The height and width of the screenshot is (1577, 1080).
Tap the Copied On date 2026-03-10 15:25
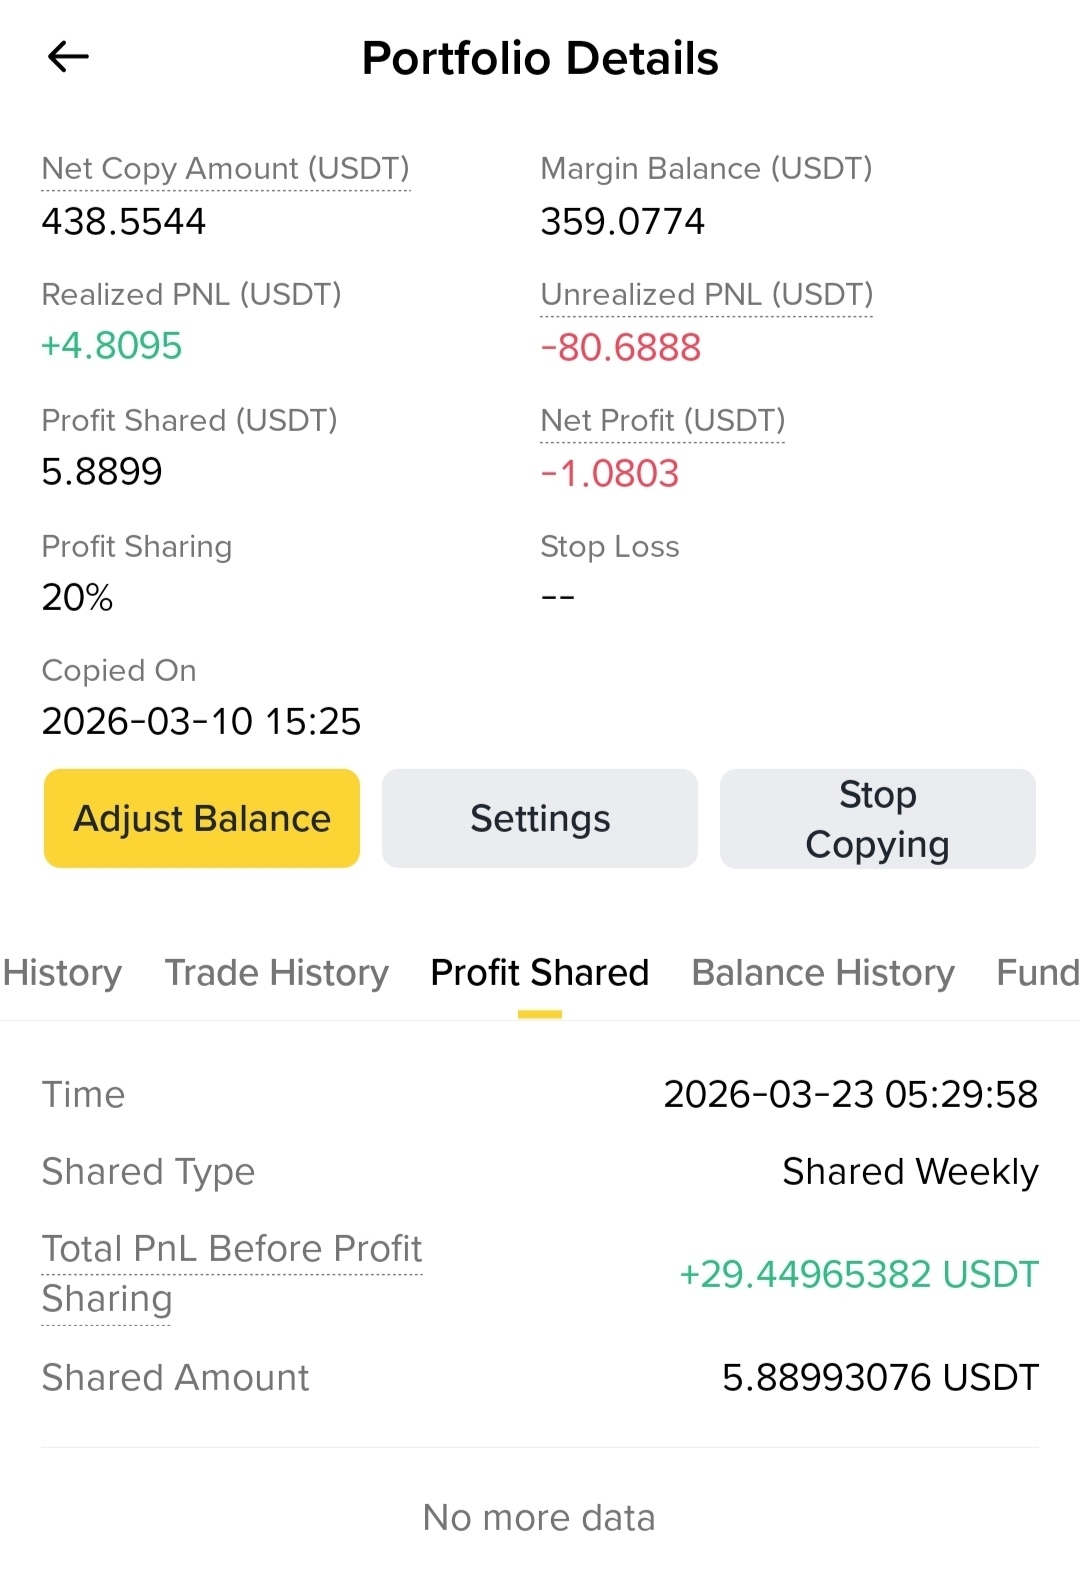[x=201, y=721]
